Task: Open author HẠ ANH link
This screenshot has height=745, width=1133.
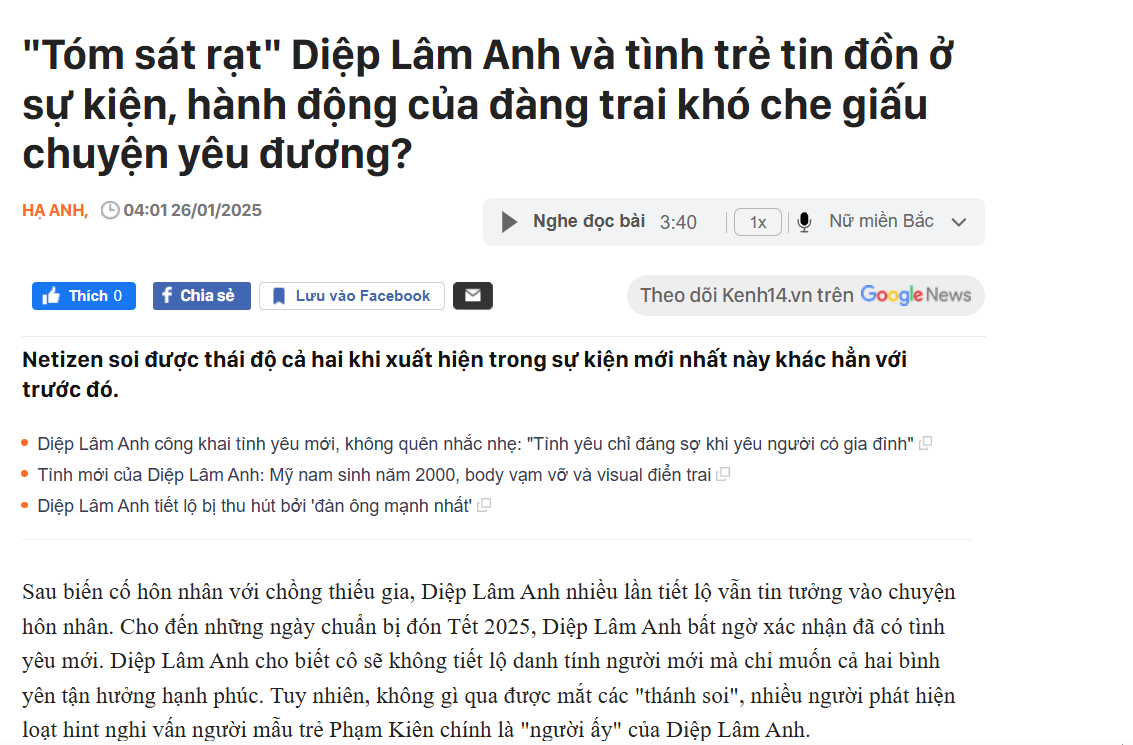Action: 55,210
